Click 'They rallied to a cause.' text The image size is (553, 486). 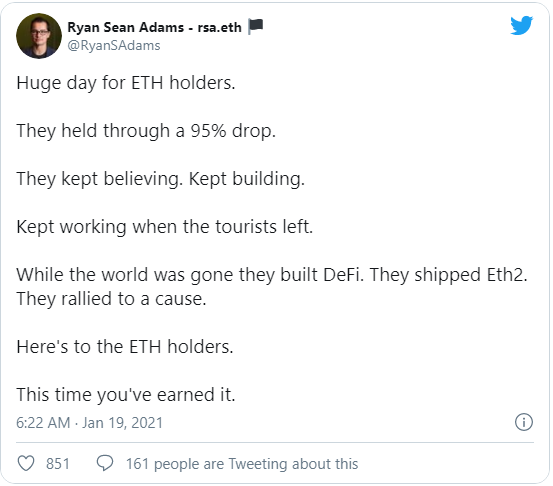(111, 299)
